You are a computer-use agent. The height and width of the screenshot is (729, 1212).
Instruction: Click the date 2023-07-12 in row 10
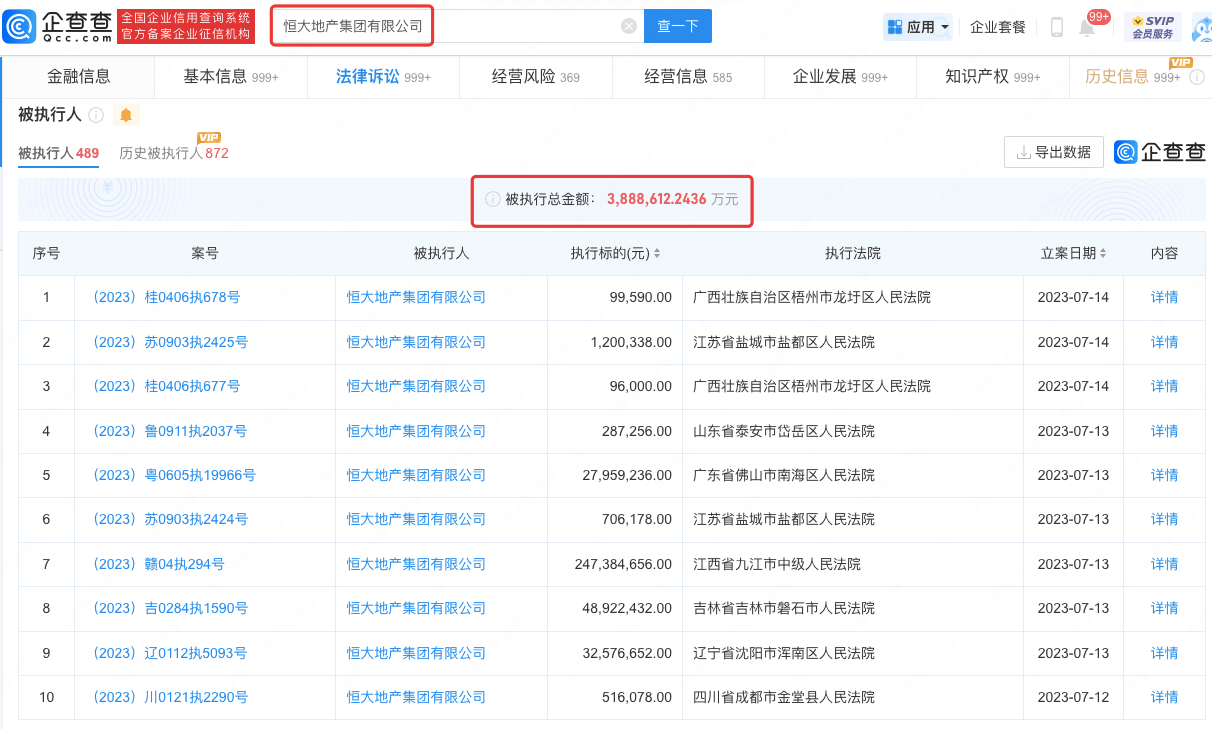click(1073, 697)
